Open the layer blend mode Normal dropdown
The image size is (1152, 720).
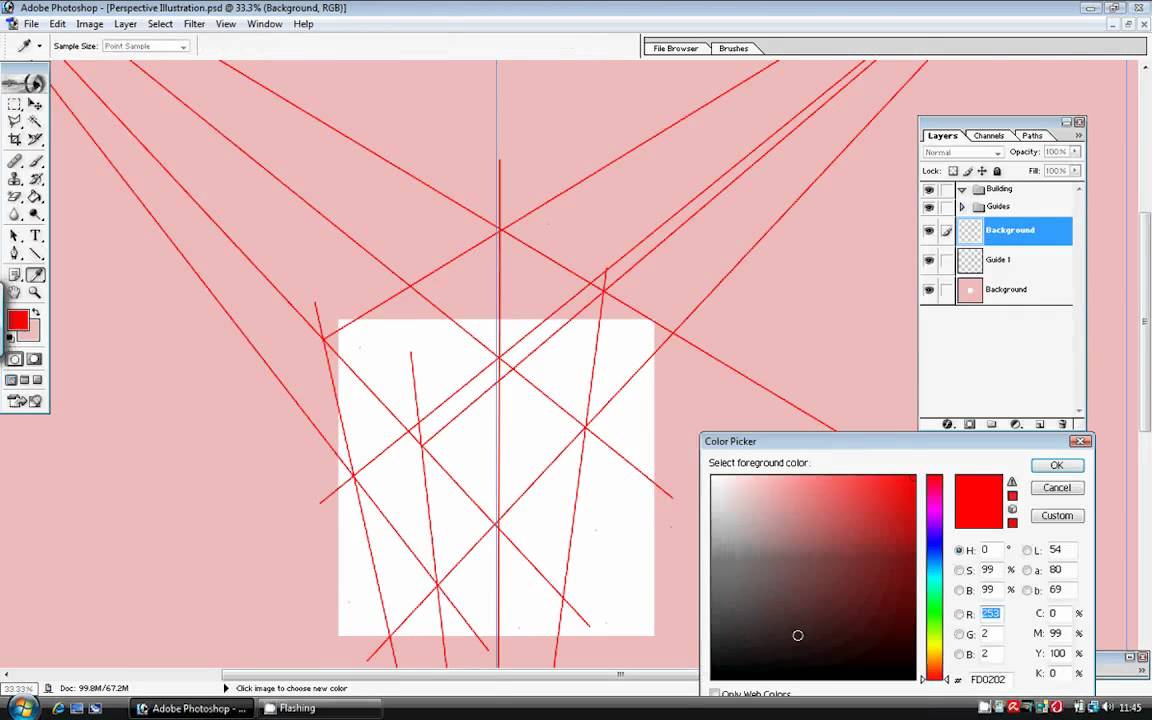963,152
